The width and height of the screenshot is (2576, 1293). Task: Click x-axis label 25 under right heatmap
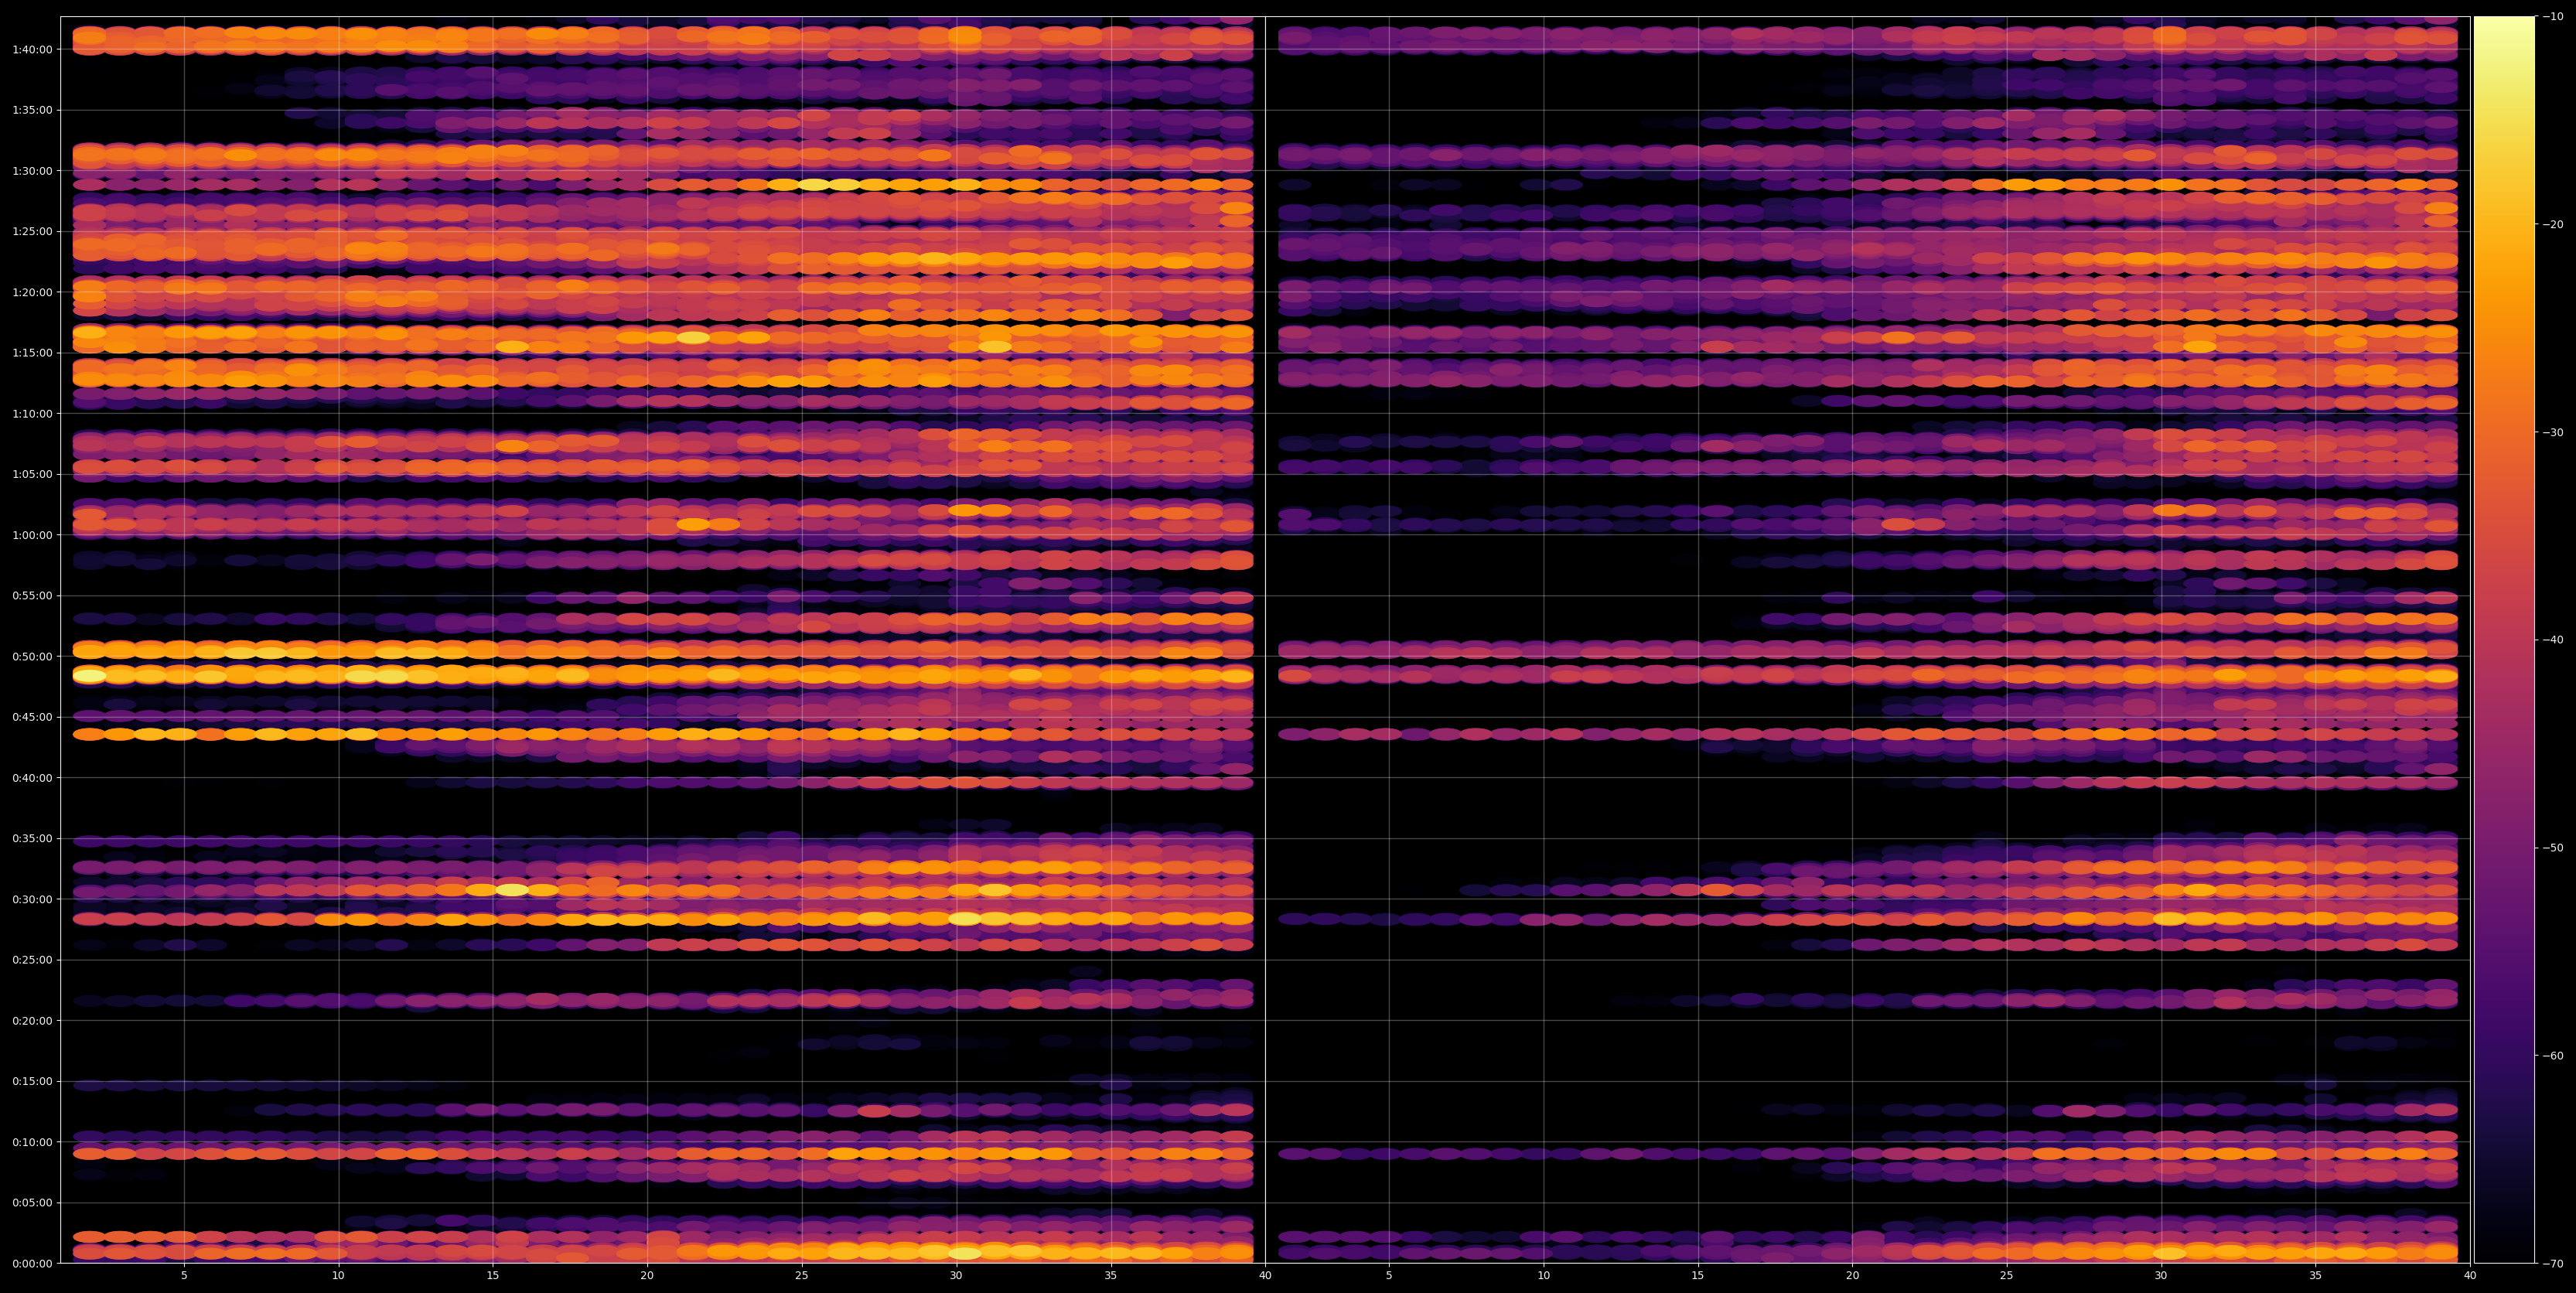coord(2007,1276)
